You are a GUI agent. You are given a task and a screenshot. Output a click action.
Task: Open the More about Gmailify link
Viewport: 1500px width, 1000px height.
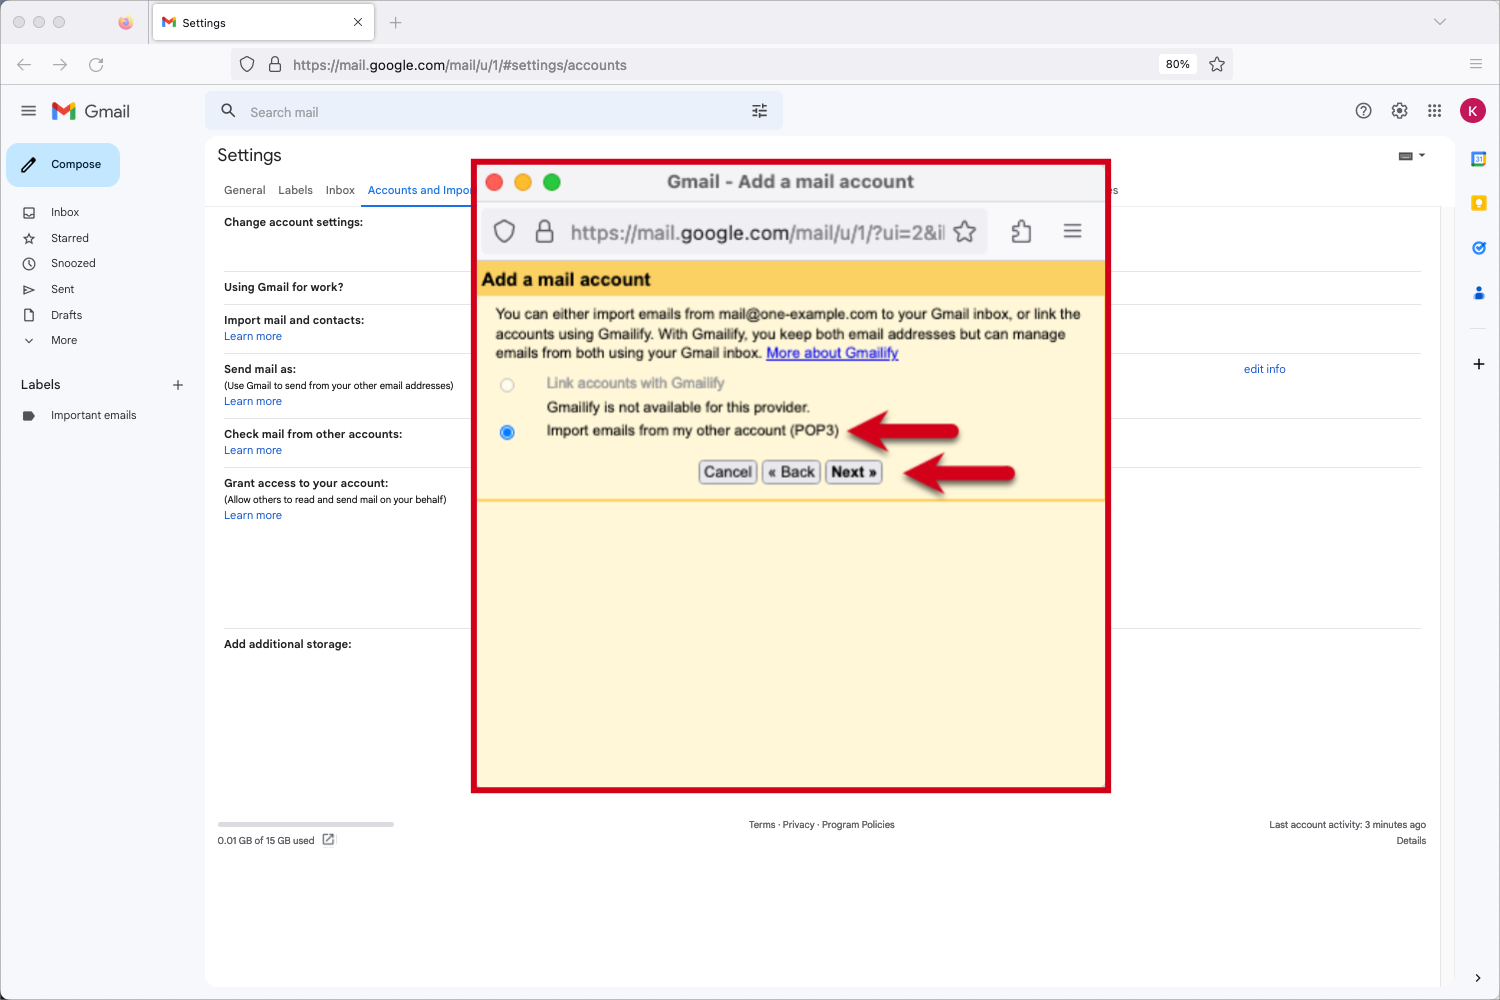pos(832,353)
